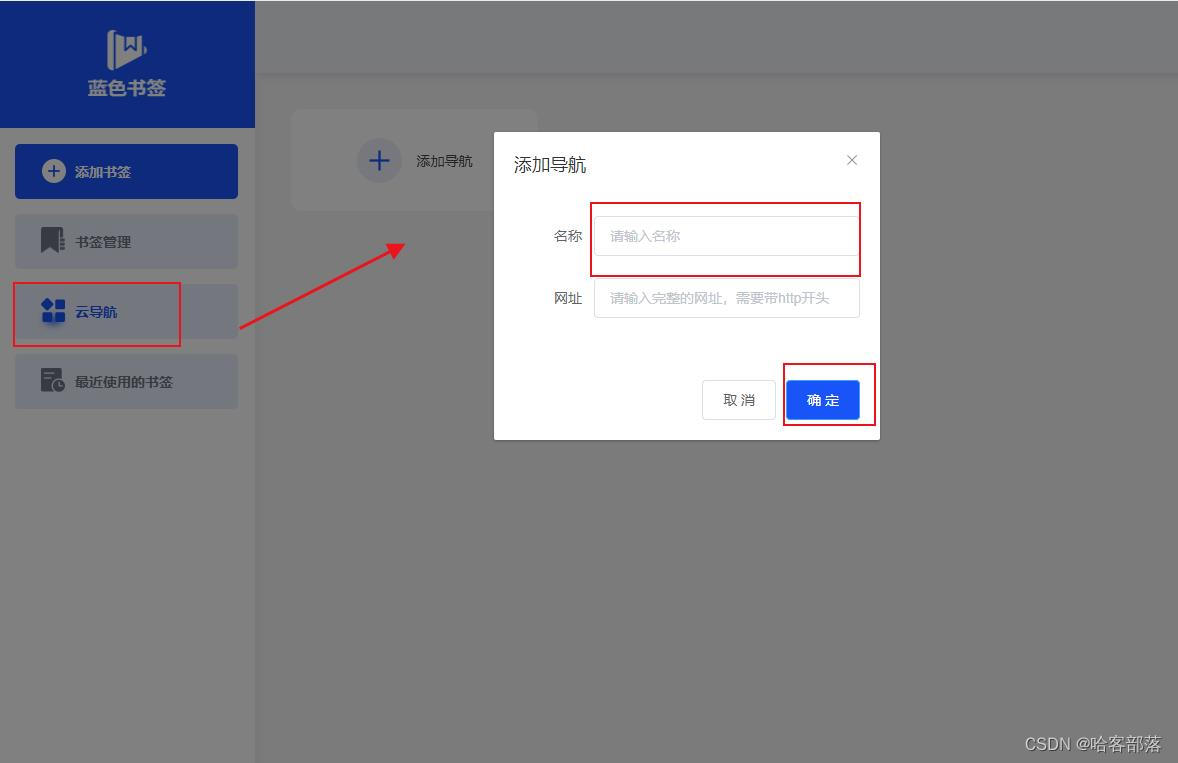Click the 取消 button
1178x763 pixels.
pos(739,400)
